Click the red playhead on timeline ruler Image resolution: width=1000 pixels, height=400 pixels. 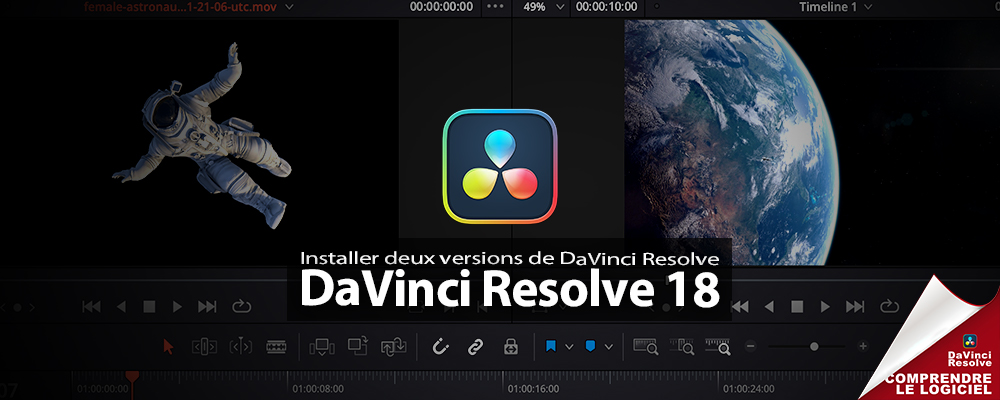point(132,376)
